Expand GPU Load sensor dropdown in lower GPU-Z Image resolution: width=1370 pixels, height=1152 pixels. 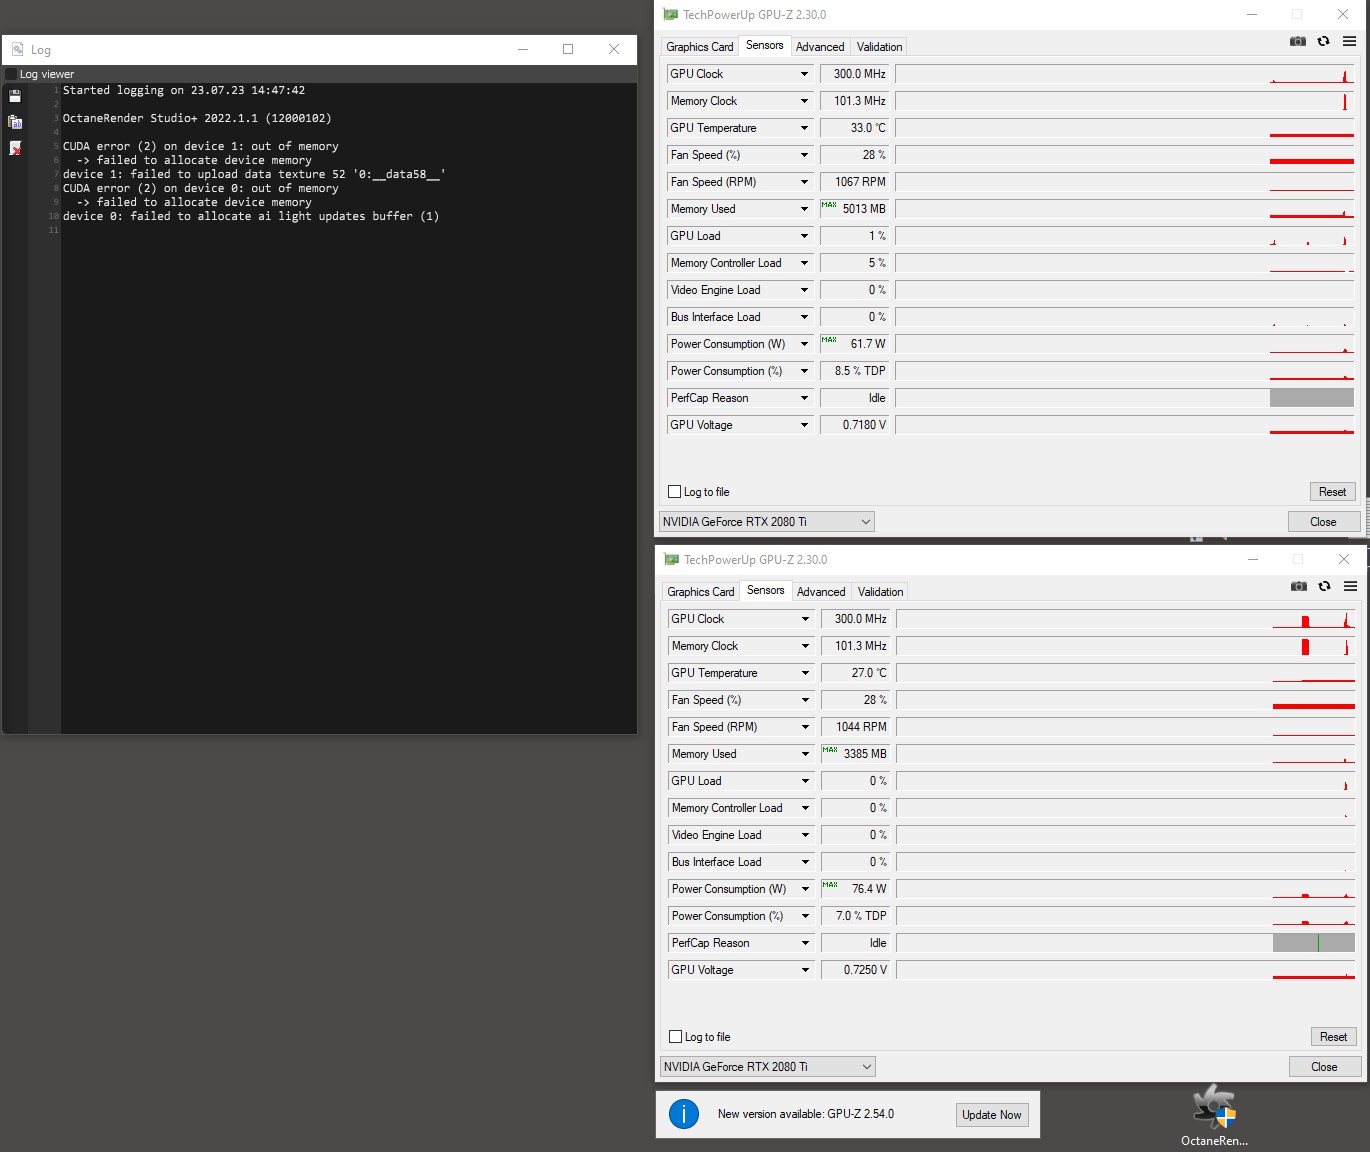click(x=805, y=781)
